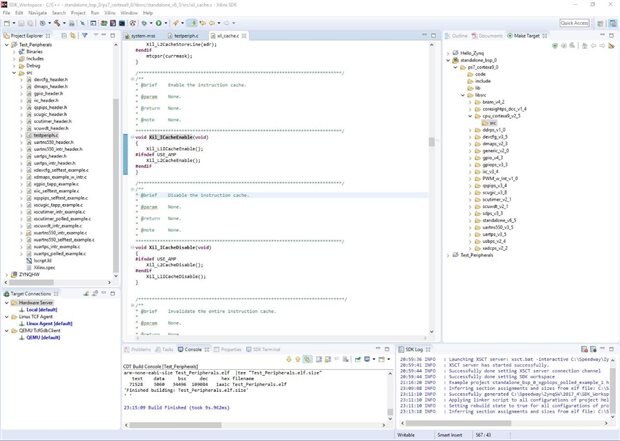Select the Problems tab in bottom panel

(x=142, y=349)
